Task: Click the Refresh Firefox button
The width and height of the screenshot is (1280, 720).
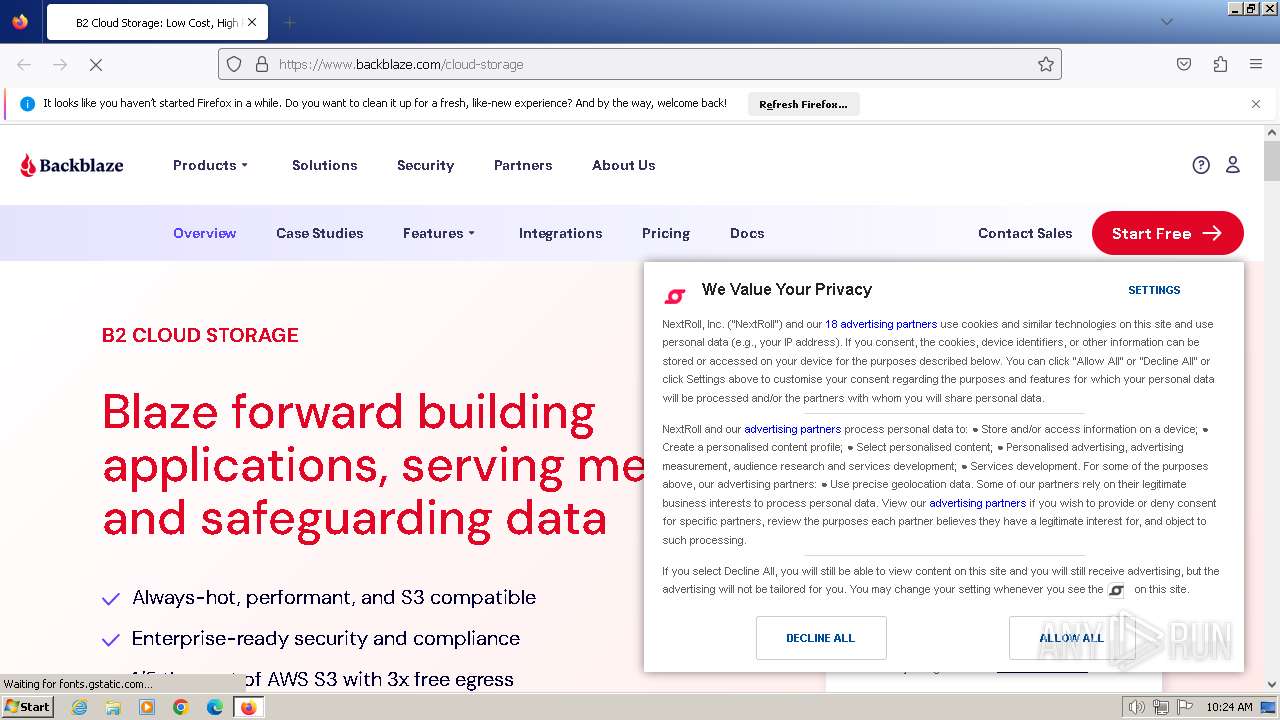Action: click(x=803, y=104)
